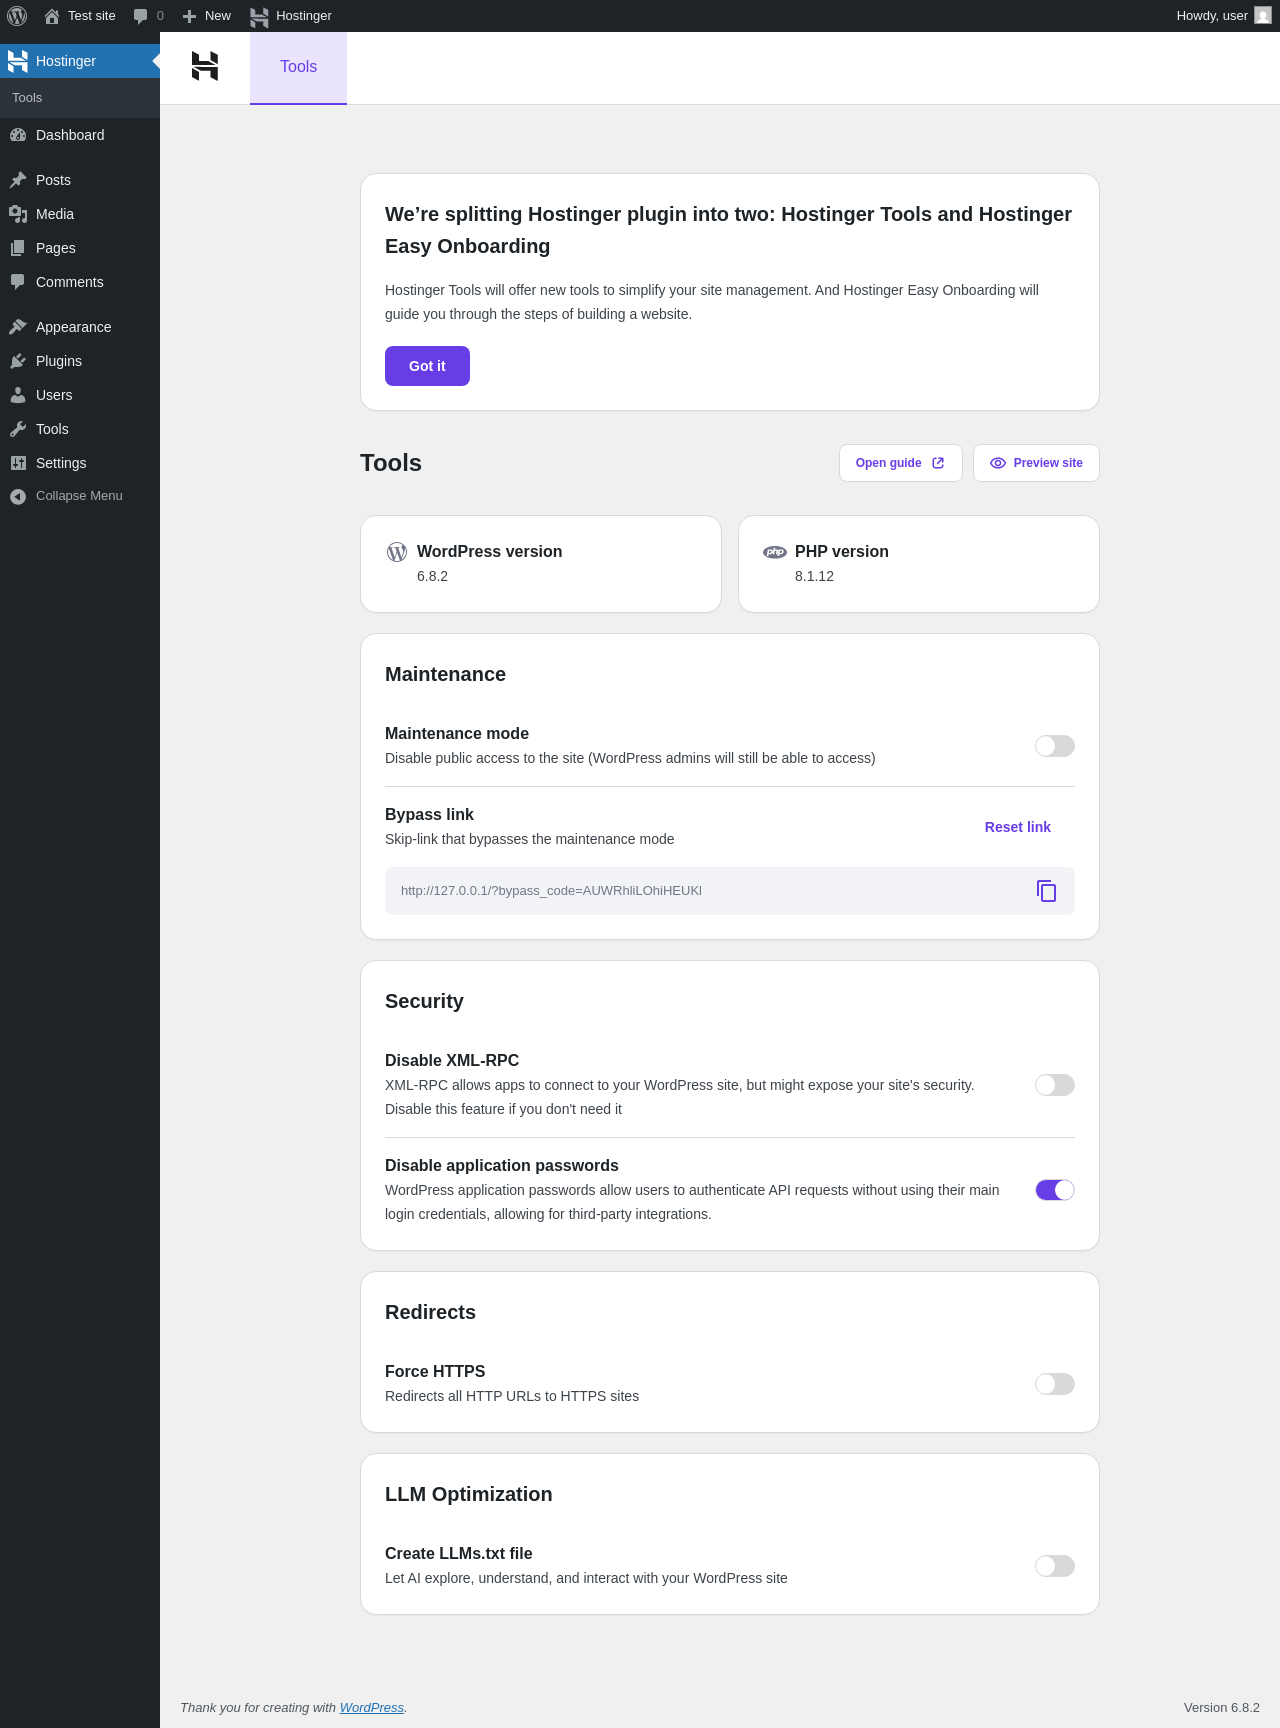The width and height of the screenshot is (1280, 1728).
Task: Toggle Create LLMs.txt file switch
Action: 1055,1566
